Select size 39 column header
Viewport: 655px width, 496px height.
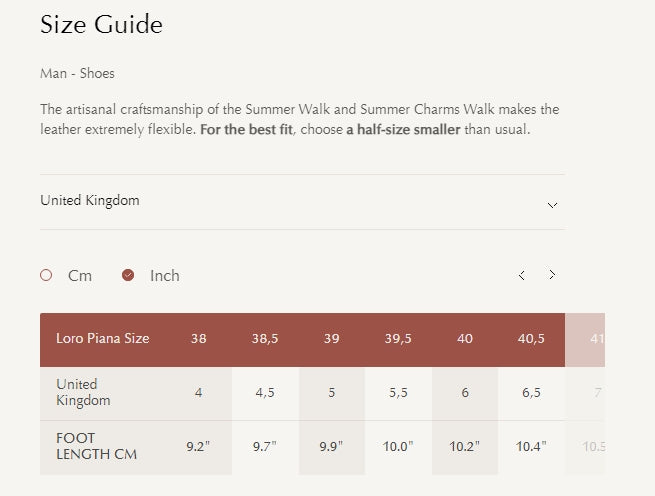click(331, 339)
